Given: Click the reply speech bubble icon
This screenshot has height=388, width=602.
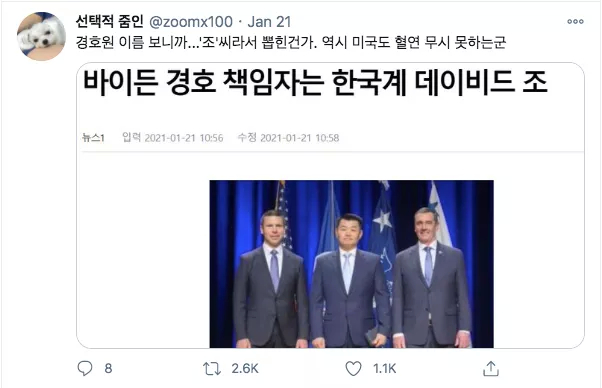Looking at the screenshot, I should pyautogui.click(x=85, y=368).
